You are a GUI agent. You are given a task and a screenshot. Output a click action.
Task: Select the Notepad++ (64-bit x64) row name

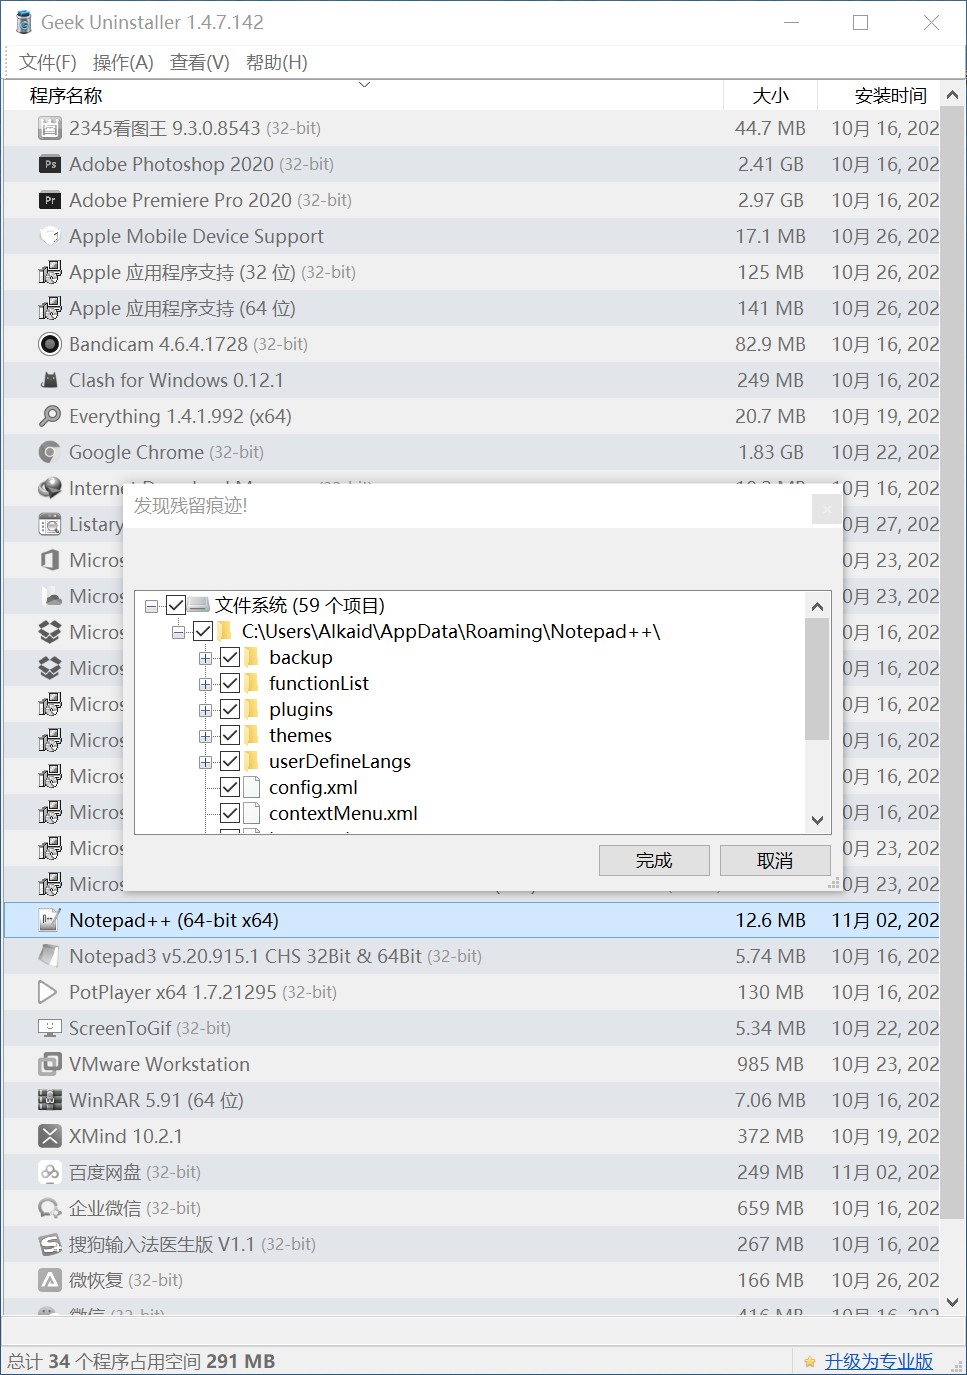tap(174, 920)
